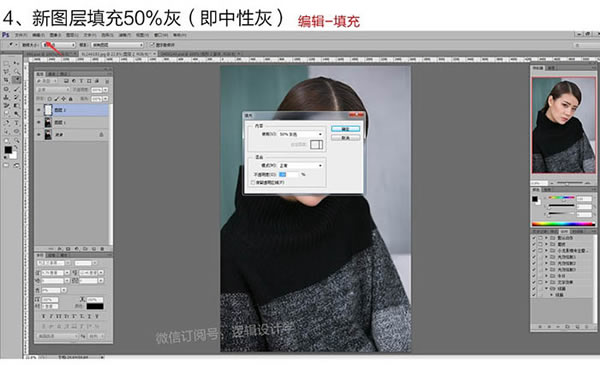Click the Cancel button in the Fill dialog
Screen dimensions: 600x365
point(346,138)
